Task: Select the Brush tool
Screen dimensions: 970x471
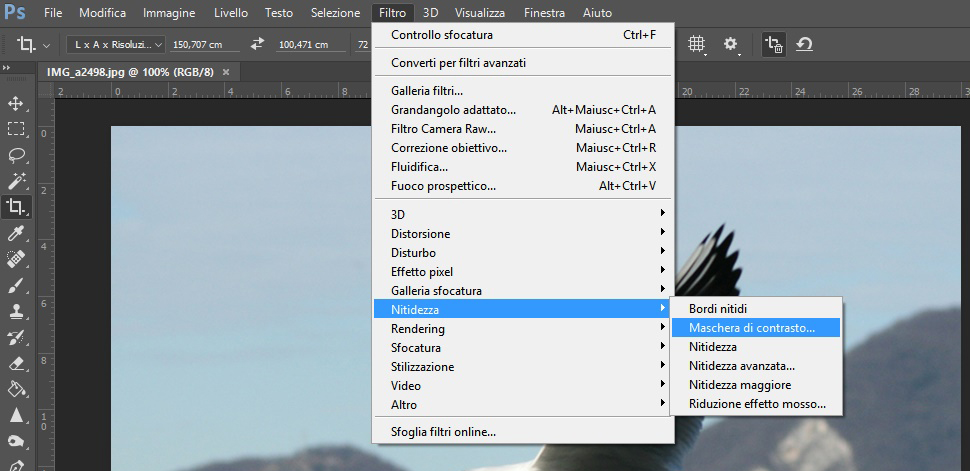Action: (15, 285)
